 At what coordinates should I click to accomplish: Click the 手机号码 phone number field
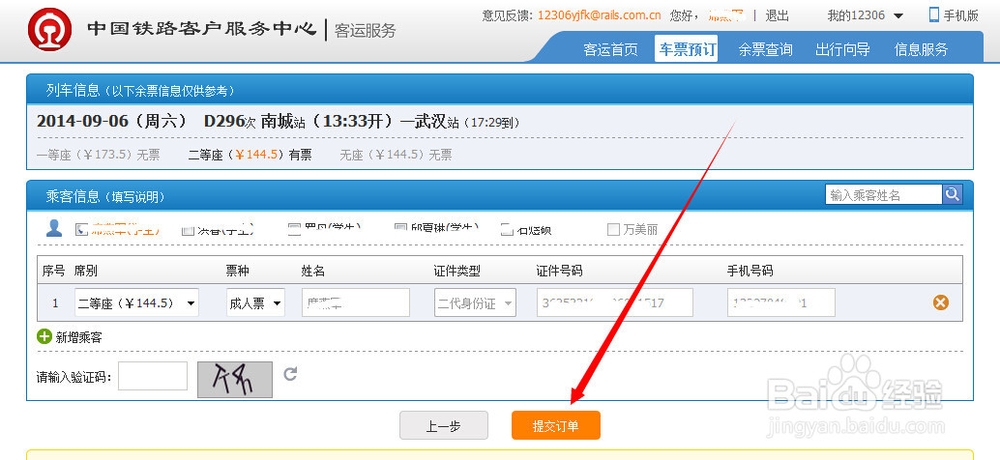pyautogui.click(x=781, y=303)
